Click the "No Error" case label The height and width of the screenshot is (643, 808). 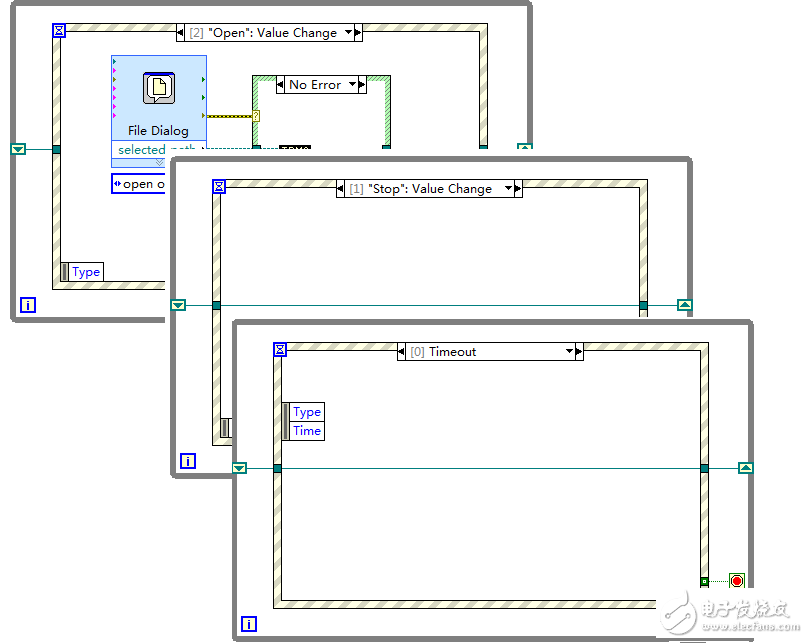point(315,84)
